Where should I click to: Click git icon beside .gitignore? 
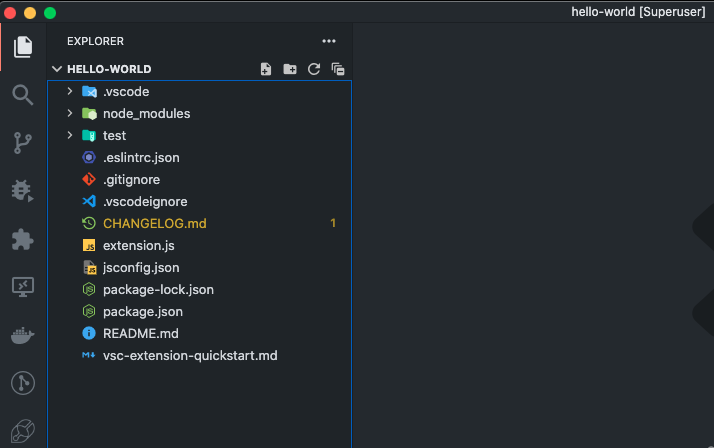[89, 179]
